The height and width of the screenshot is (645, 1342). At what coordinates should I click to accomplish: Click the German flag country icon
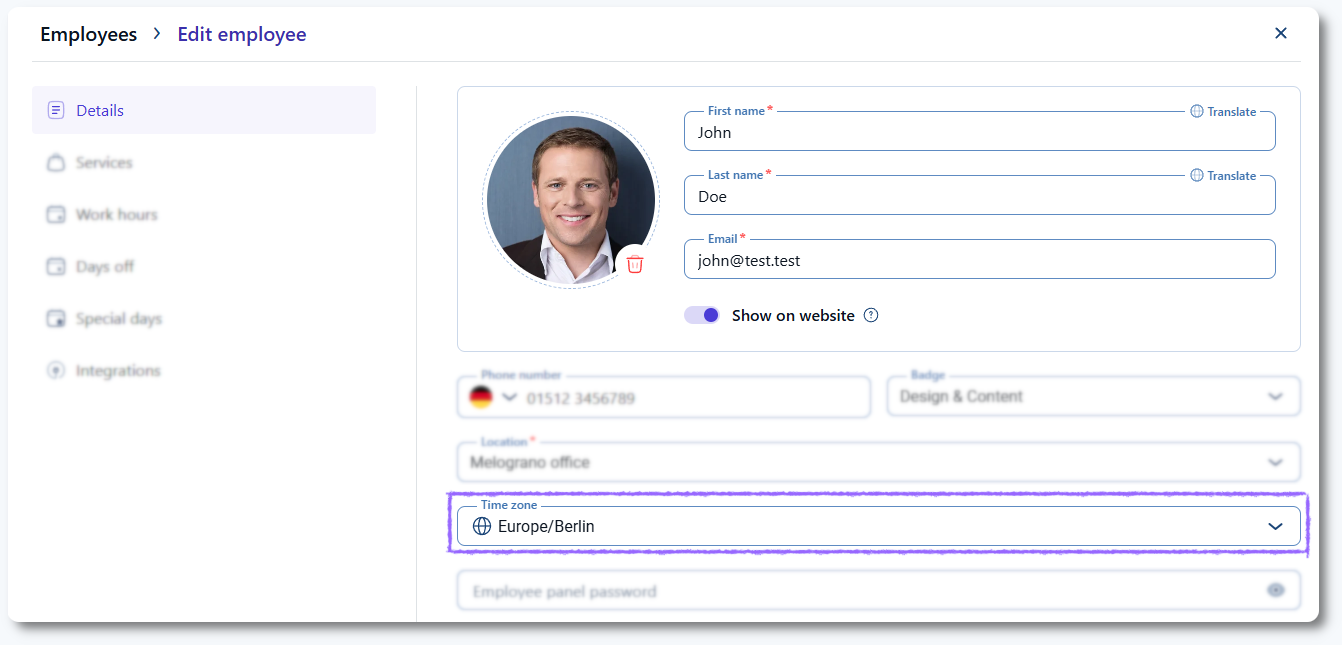[481, 398]
